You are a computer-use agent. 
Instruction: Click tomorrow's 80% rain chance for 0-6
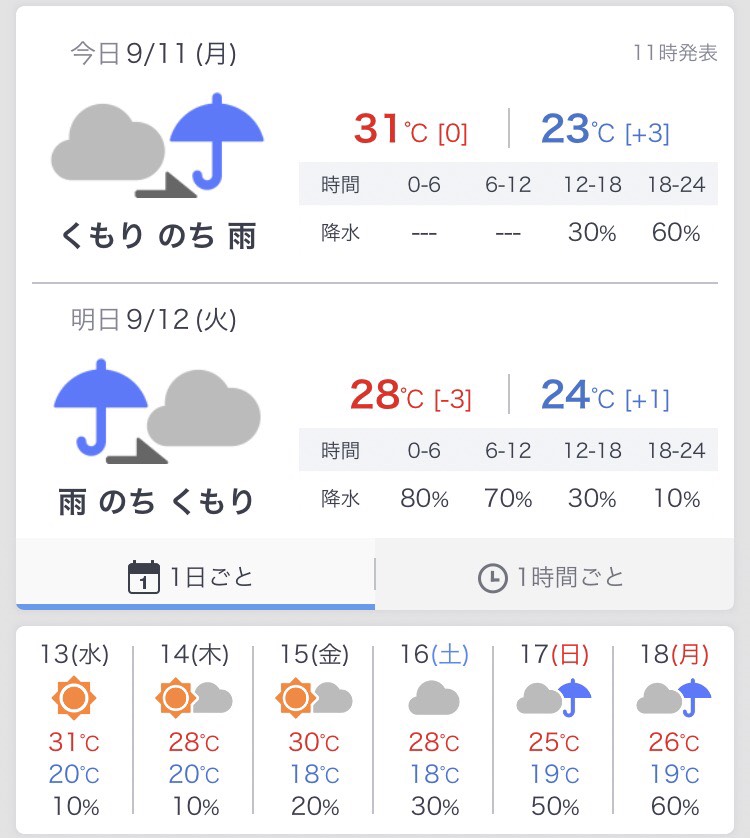tap(424, 497)
